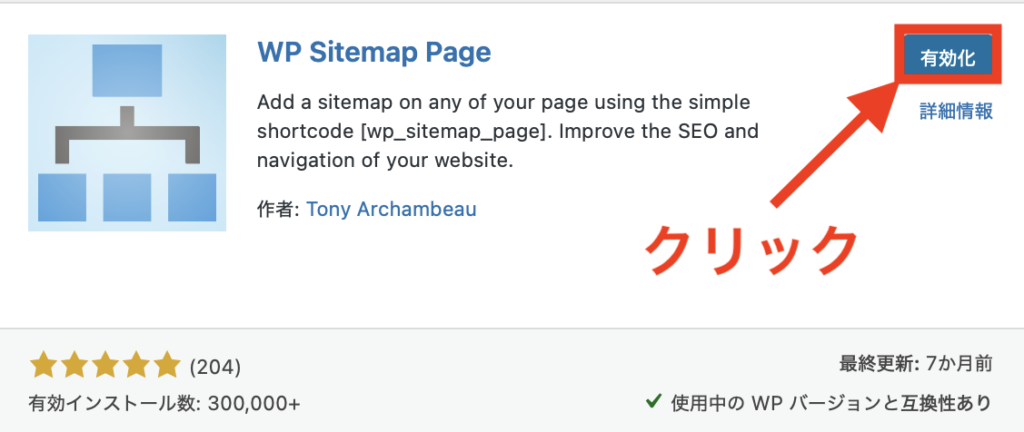This screenshot has height=432, width=1024.
Task: Open the 詳細情報 details link
Action: [x=956, y=111]
